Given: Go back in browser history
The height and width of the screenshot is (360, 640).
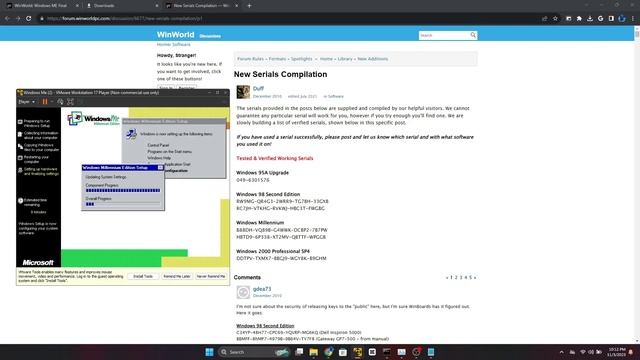Looking at the screenshot, I should 7,18.
